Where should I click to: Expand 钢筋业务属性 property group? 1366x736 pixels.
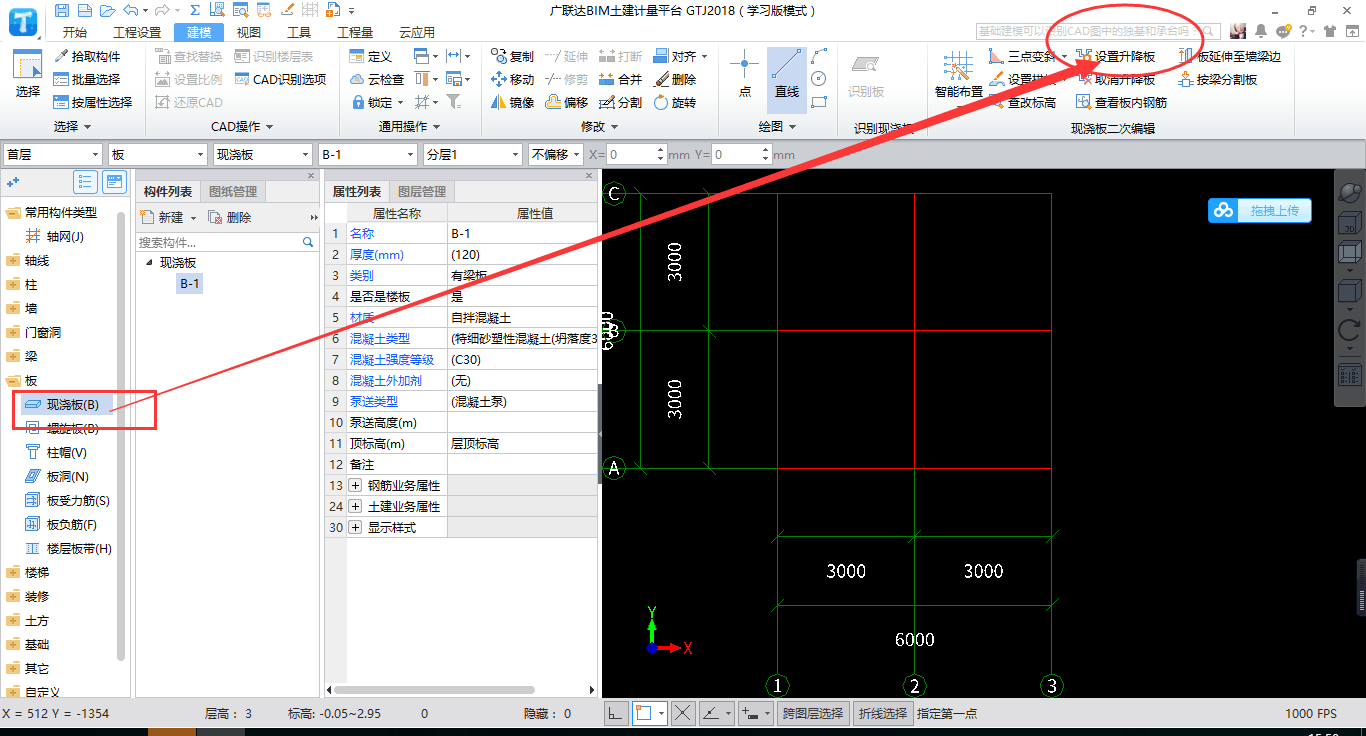(355, 485)
